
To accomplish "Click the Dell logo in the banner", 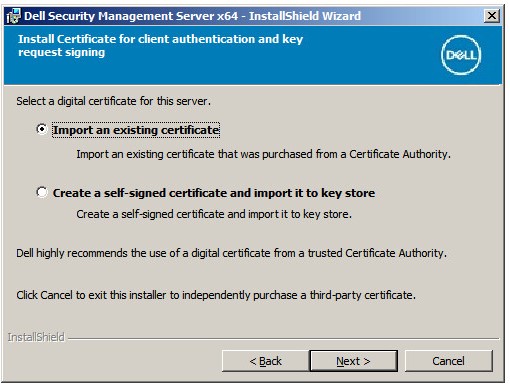I will 461,55.
